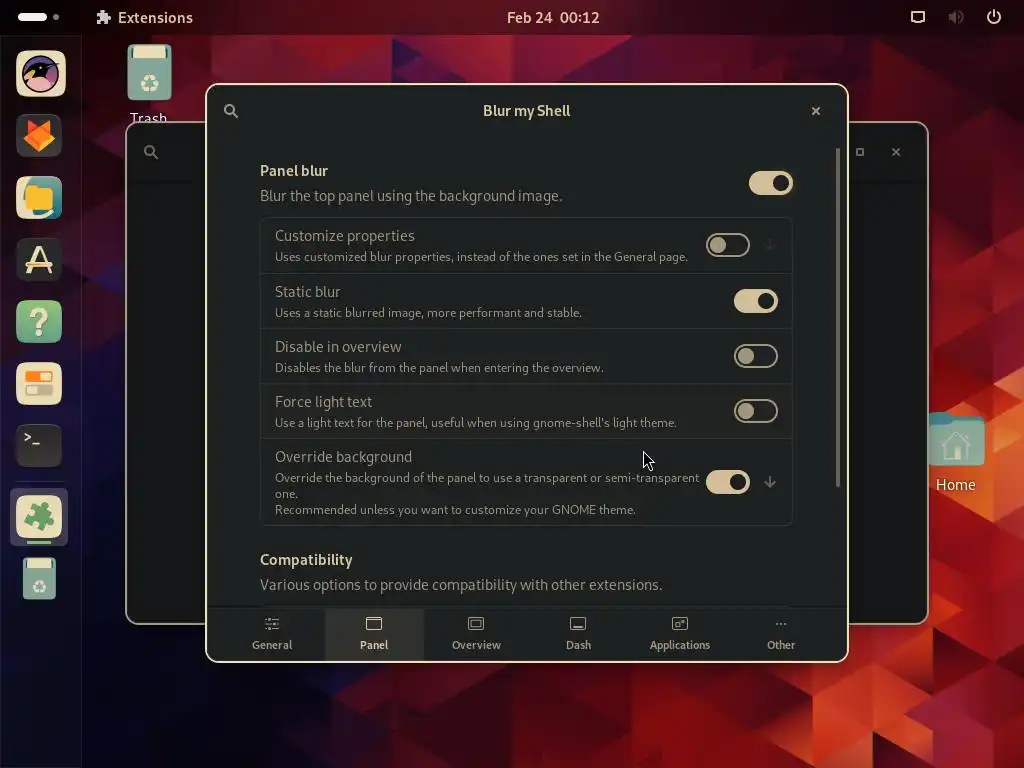Screen dimensions: 1024x768
Task: Open the Trash icon in dock
Action: pyautogui.click(x=39, y=579)
